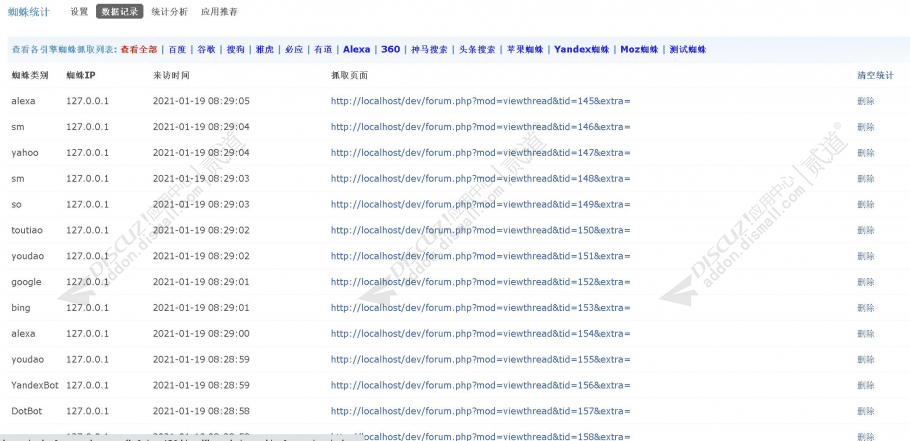Viewport: 910px width, 441px height.
Task: Delete the DotBot record row
Action: 866,411
